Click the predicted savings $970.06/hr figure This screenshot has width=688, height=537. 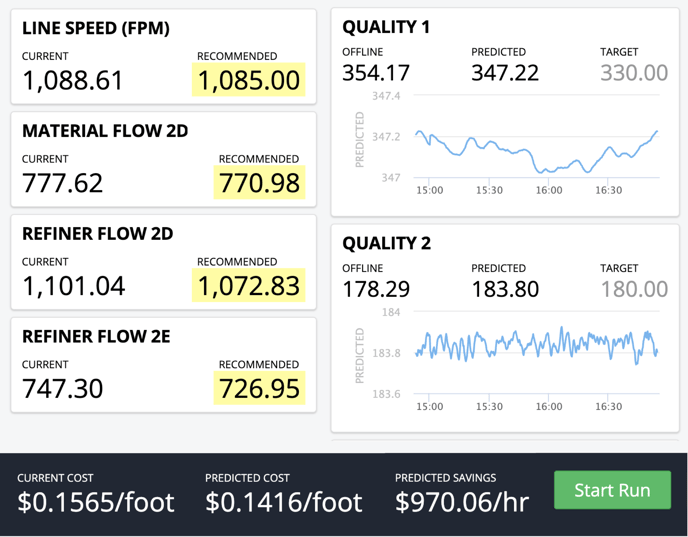pos(464,500)
